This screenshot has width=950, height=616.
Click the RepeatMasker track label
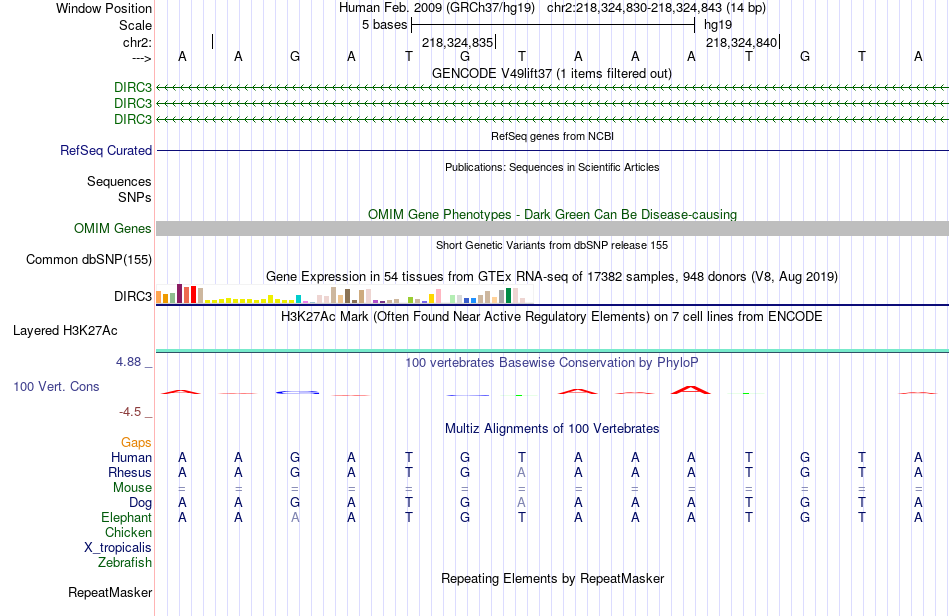pos(110,592)
